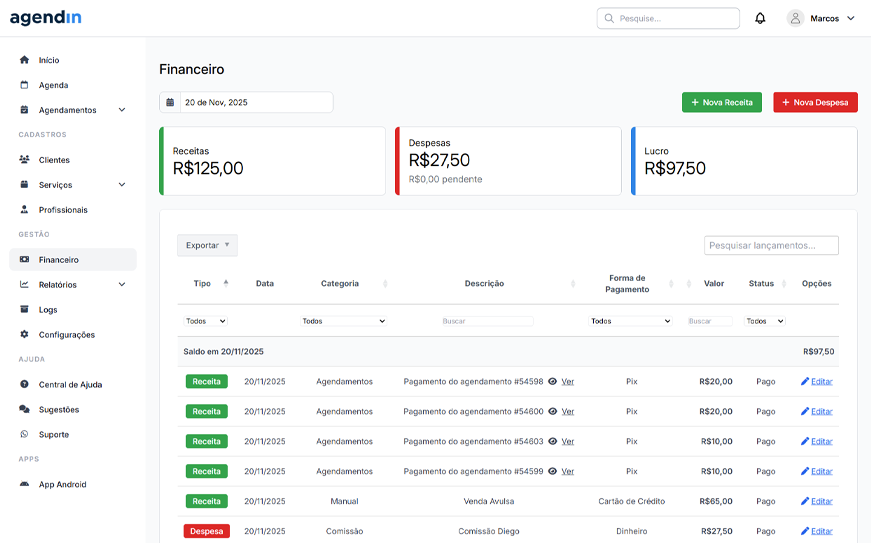Open the notifications bell
The image size is (871, 543).
pyautogui.click(x=760, y=18)
